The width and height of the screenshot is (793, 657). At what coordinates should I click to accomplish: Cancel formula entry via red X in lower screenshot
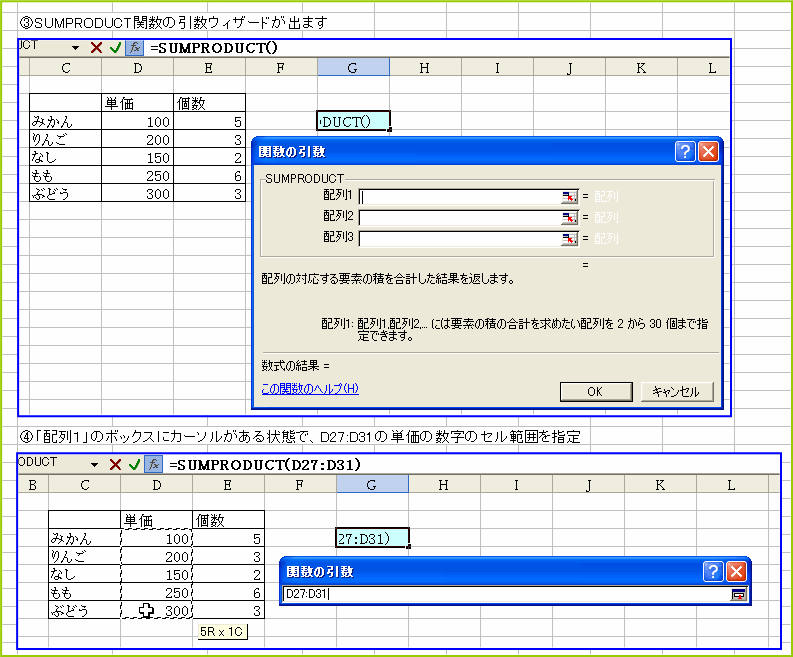115,464
